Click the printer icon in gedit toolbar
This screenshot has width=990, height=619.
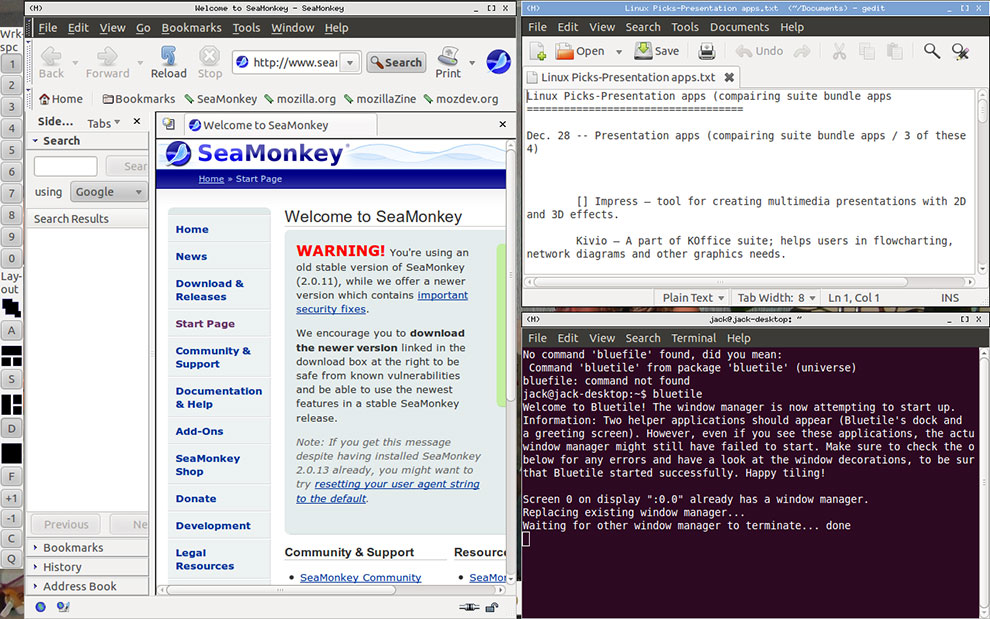(x=707, y=51)
